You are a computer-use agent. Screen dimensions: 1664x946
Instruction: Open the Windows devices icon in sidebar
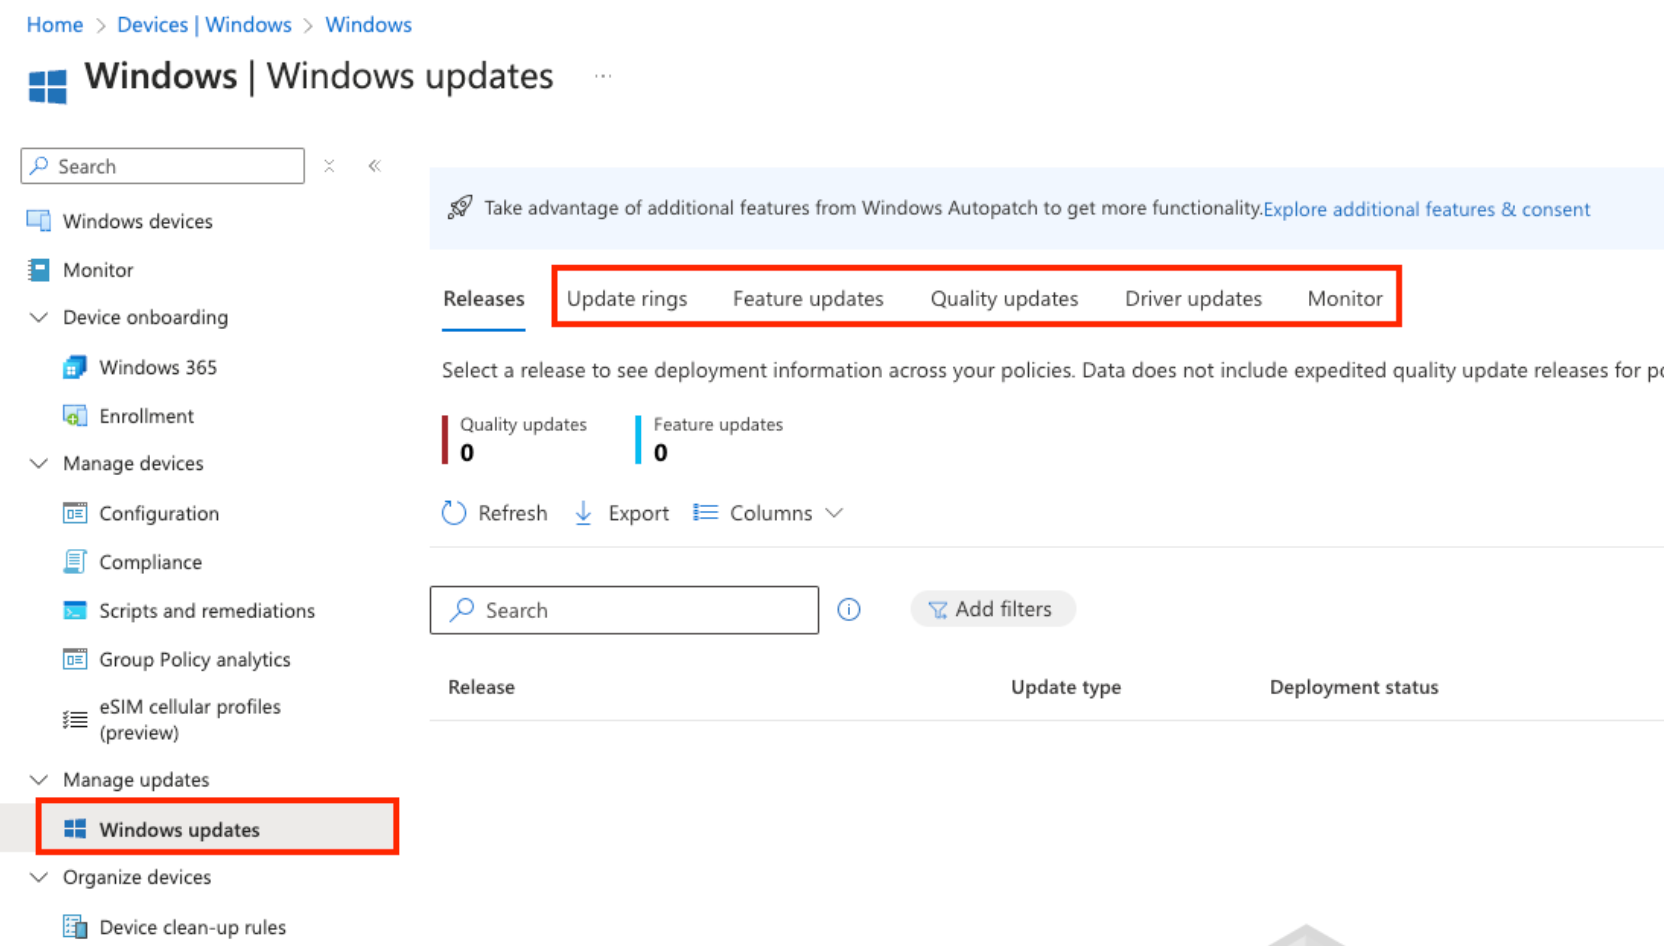[39, 221]
